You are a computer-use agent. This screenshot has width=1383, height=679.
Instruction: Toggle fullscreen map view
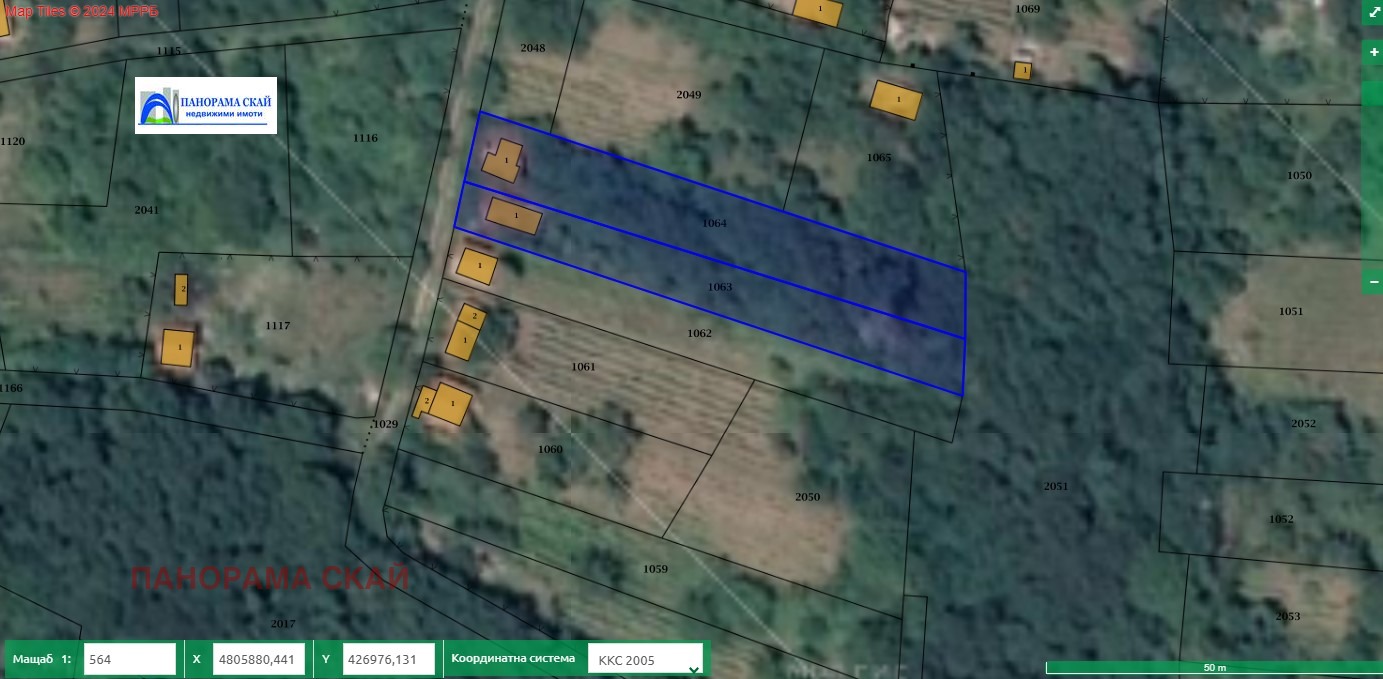point(1372,13)
